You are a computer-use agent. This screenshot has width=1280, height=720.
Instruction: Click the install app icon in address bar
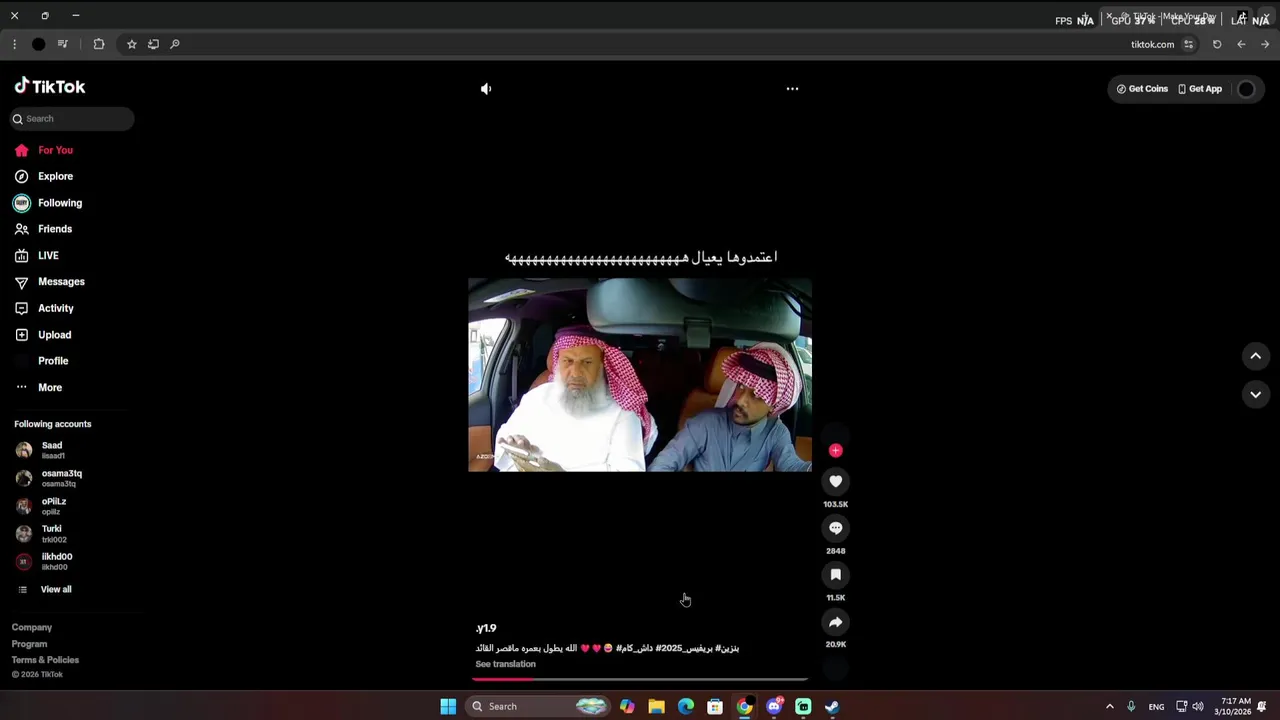coord(153,44)
